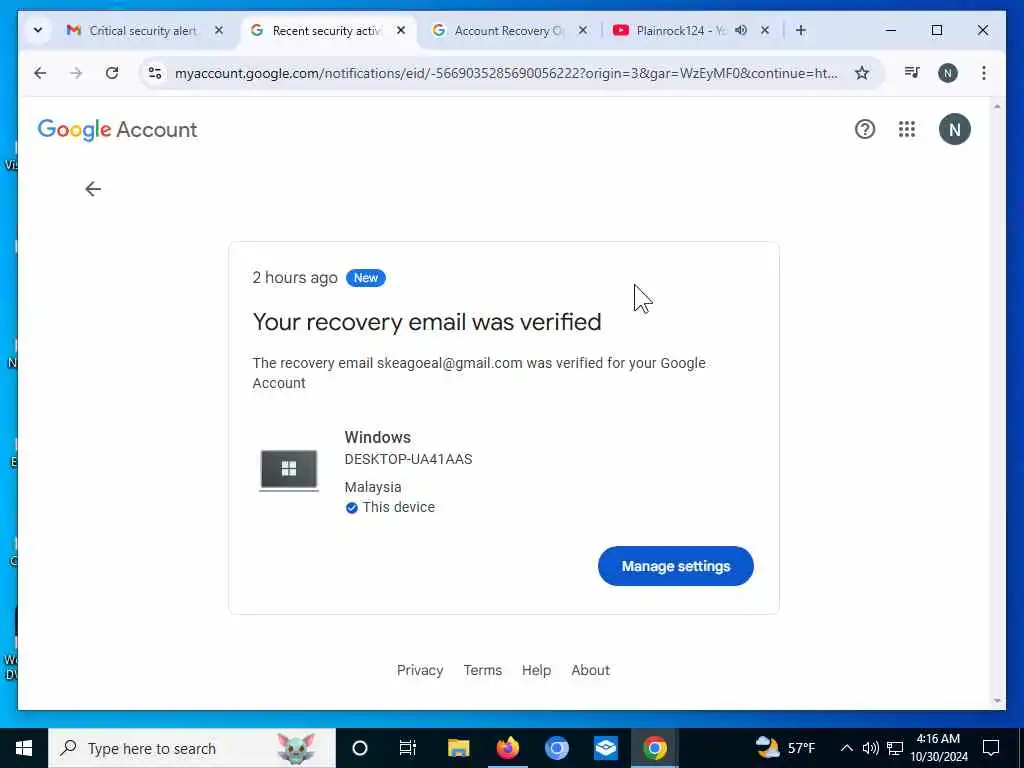This screenshot has width=1024, height=768.
Task: Click the myaccount.google.com address bar
Action: pos(506,73)
